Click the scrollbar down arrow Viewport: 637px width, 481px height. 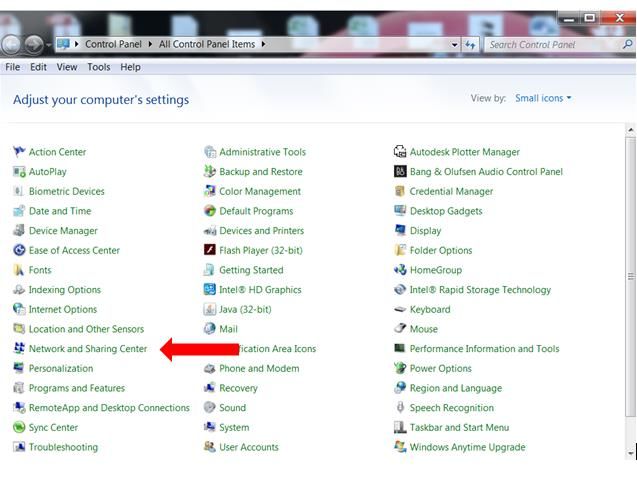click(x=631, y=453)
